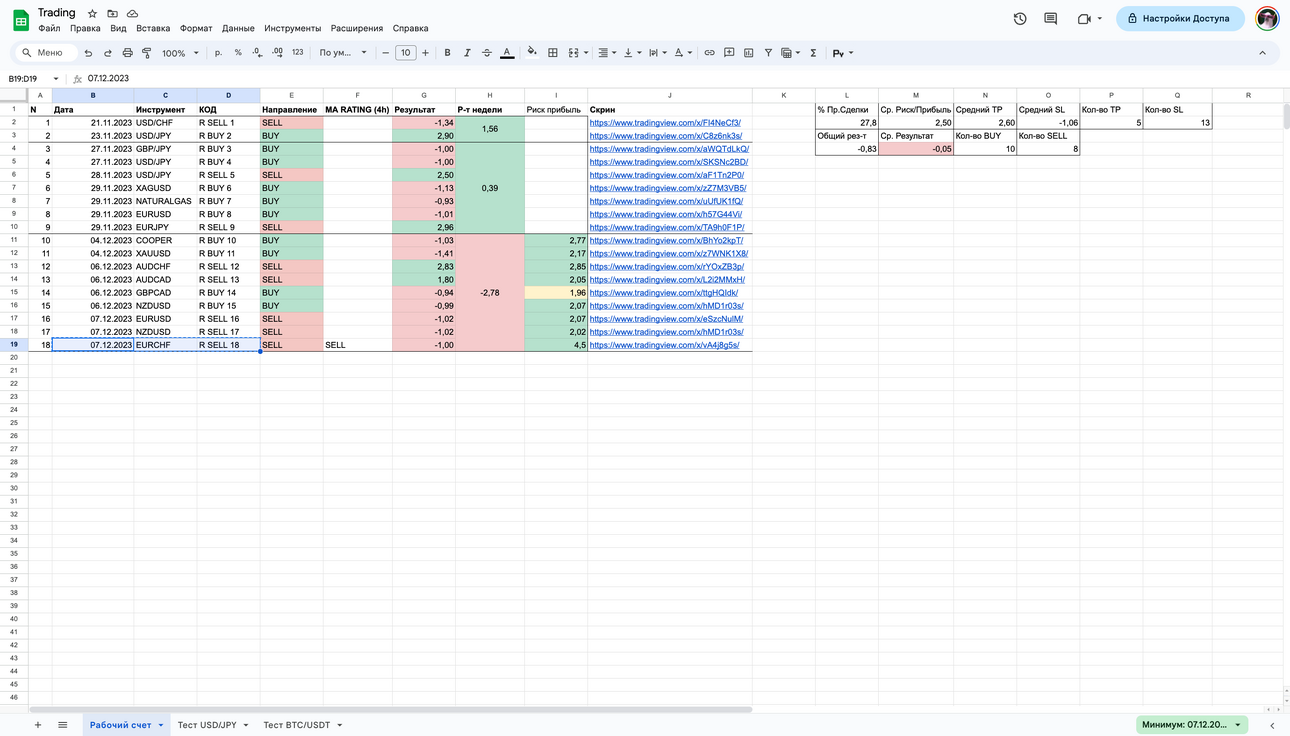1290x736 pixels.
Task: Open Данные menu
Action: coord(238,28)
